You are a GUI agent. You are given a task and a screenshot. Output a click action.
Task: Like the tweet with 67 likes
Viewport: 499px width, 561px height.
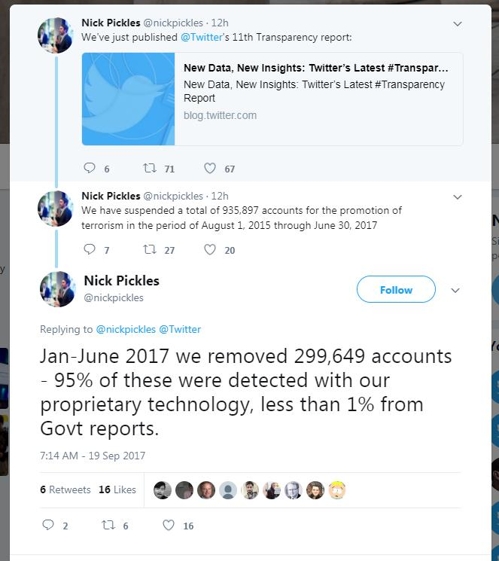click(x=210, y=168)
